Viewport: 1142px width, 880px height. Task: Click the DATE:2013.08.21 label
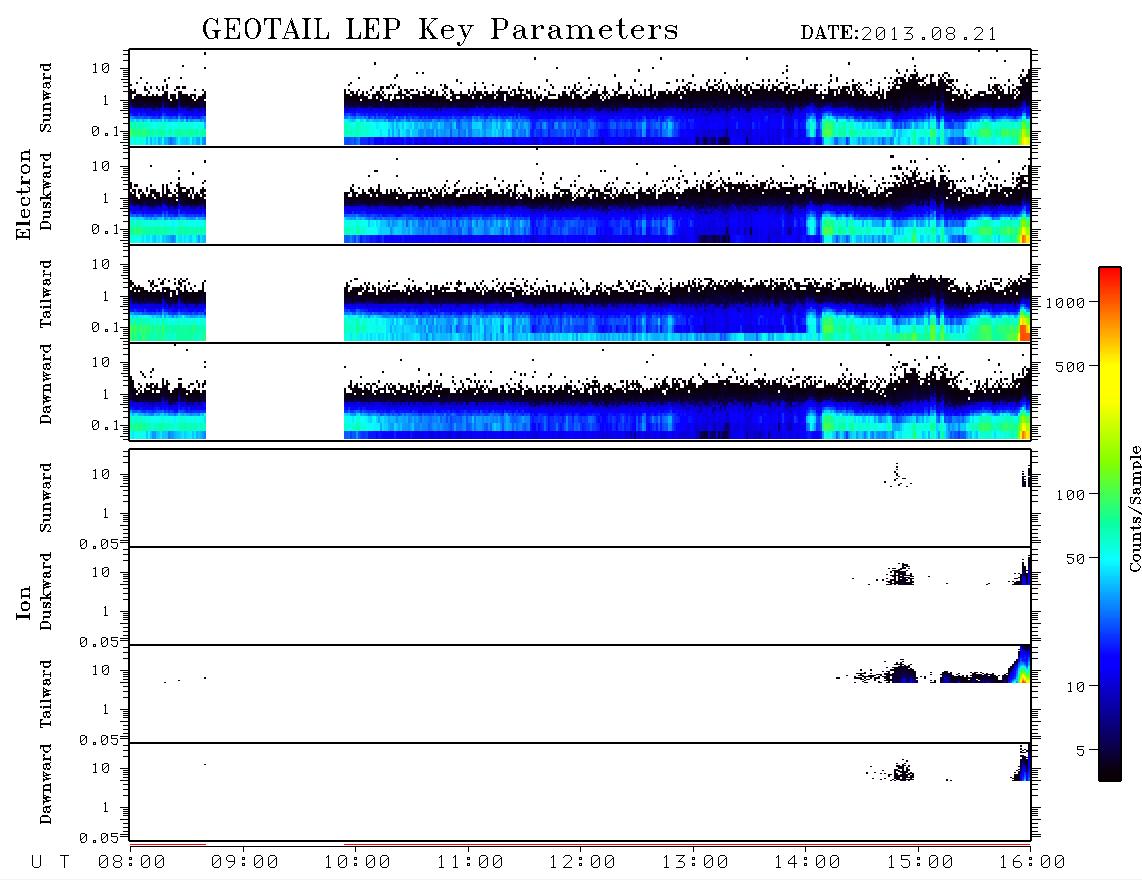click(899, 34)
